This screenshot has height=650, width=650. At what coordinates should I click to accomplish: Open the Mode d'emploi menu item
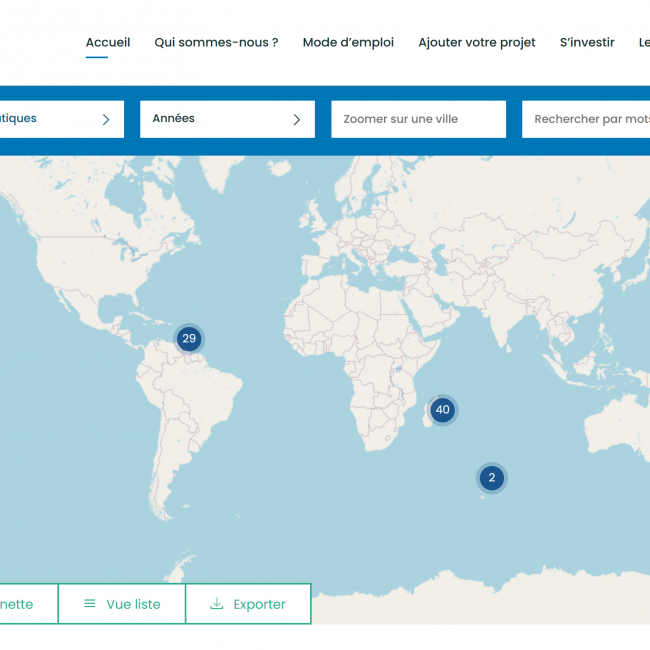(348, 42)
